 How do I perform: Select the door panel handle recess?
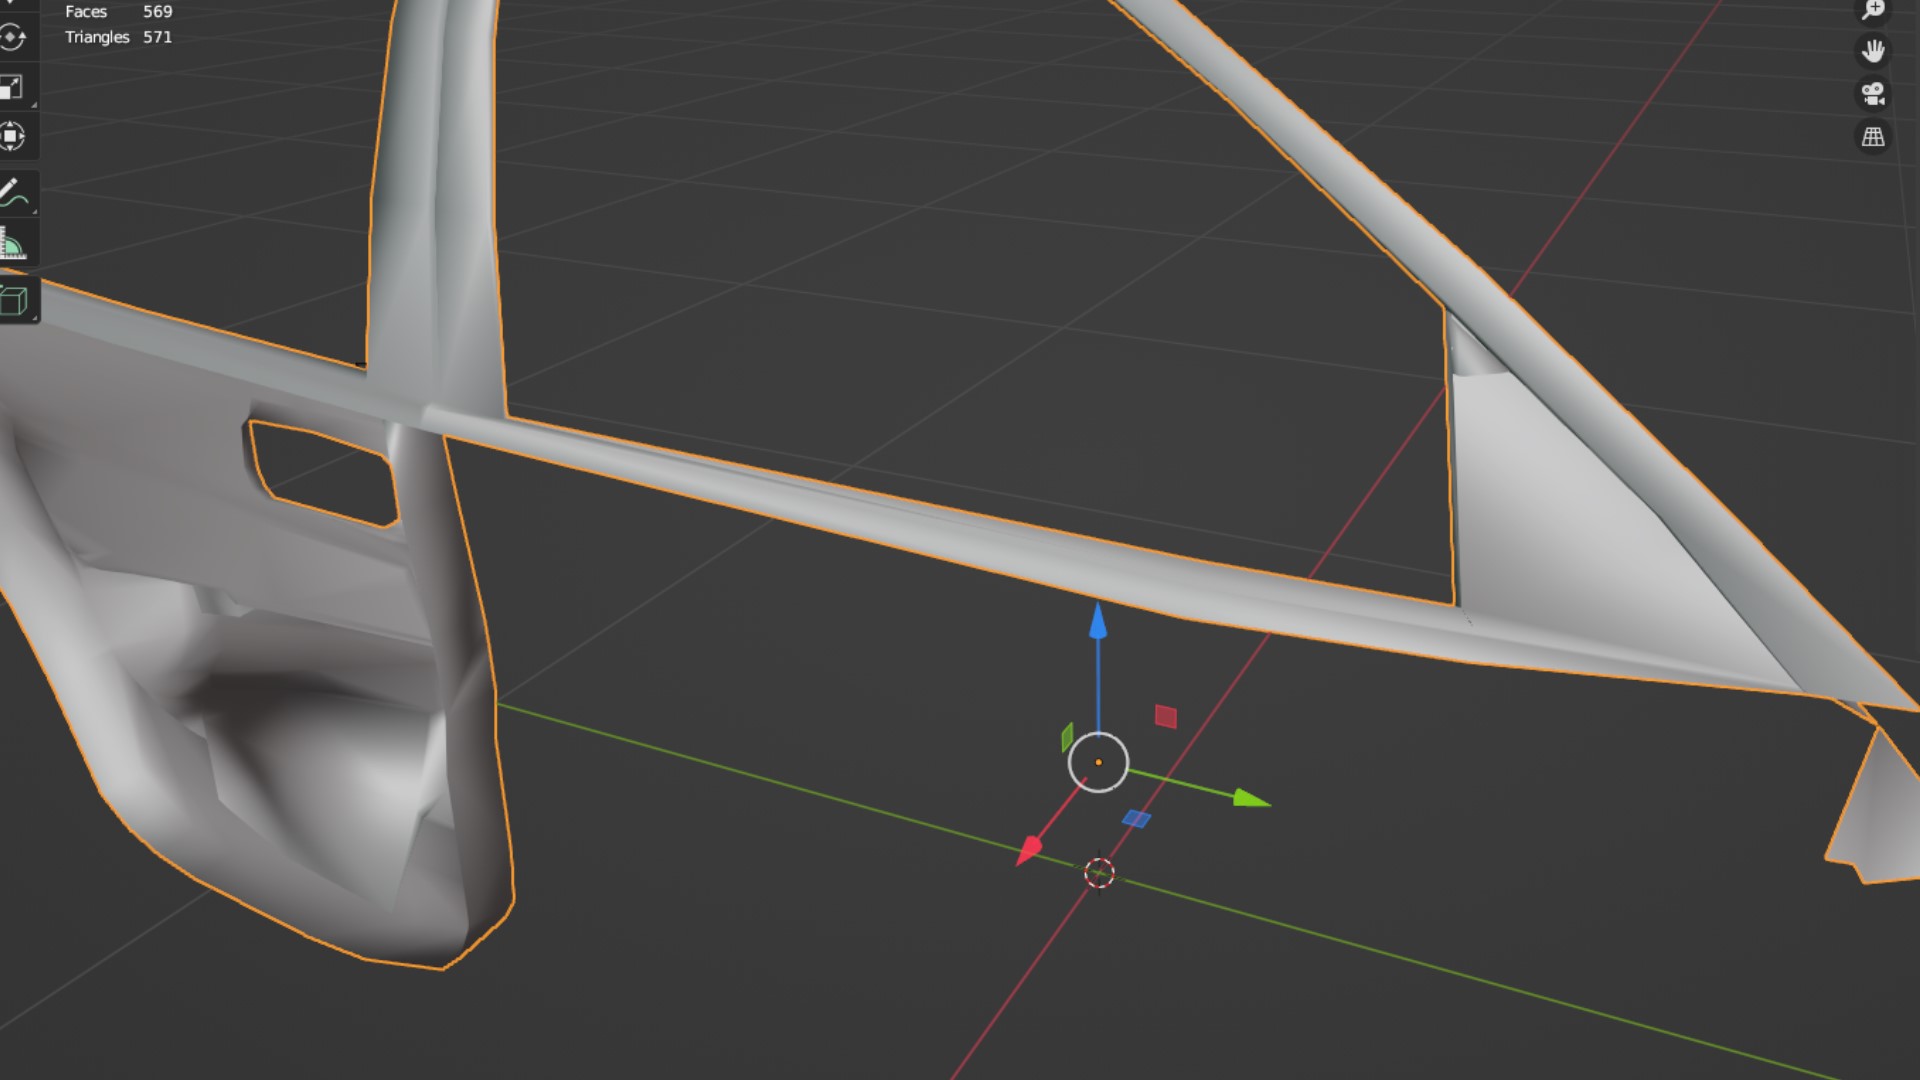[x=322, y=475]
